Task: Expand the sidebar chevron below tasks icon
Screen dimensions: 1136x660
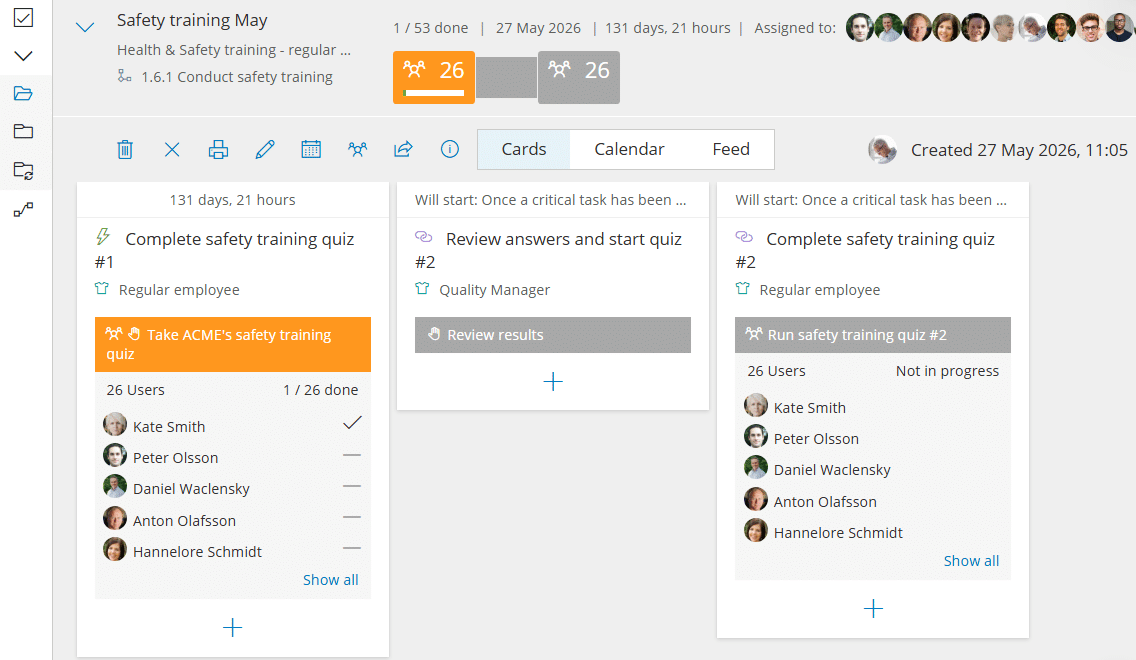Action: (x=23, y=56)
